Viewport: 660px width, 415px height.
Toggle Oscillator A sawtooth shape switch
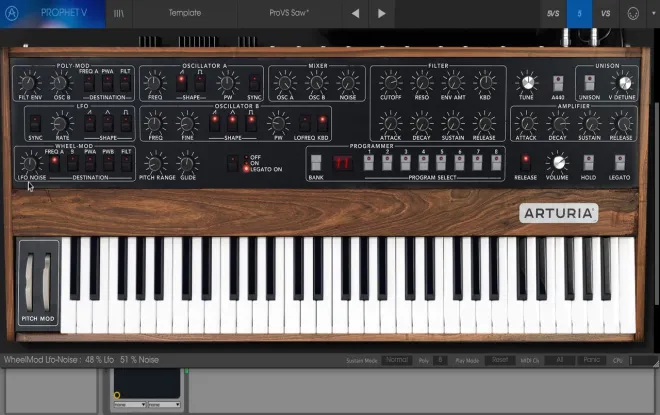[181, 83]
